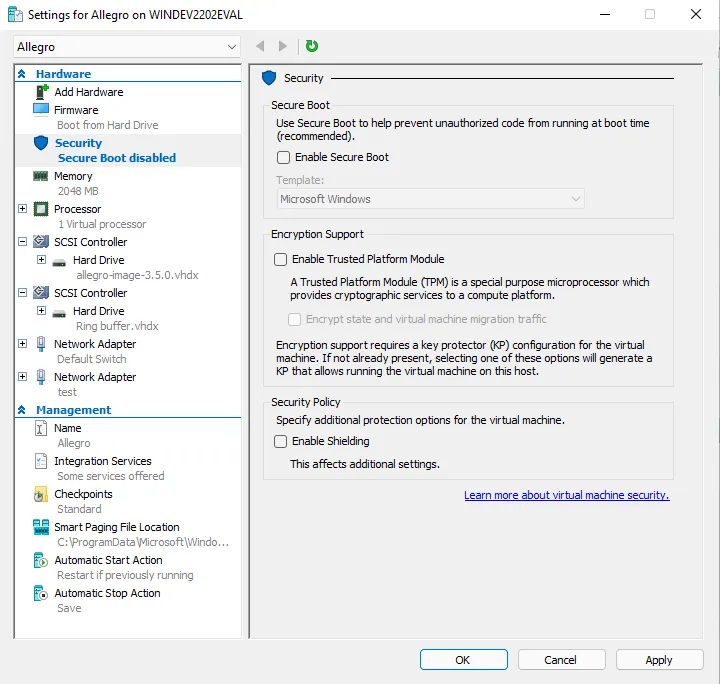The height and width of the screenshot is (684, 720).
Task: Select the Firmware monitor icon
Action: [41, 110]
